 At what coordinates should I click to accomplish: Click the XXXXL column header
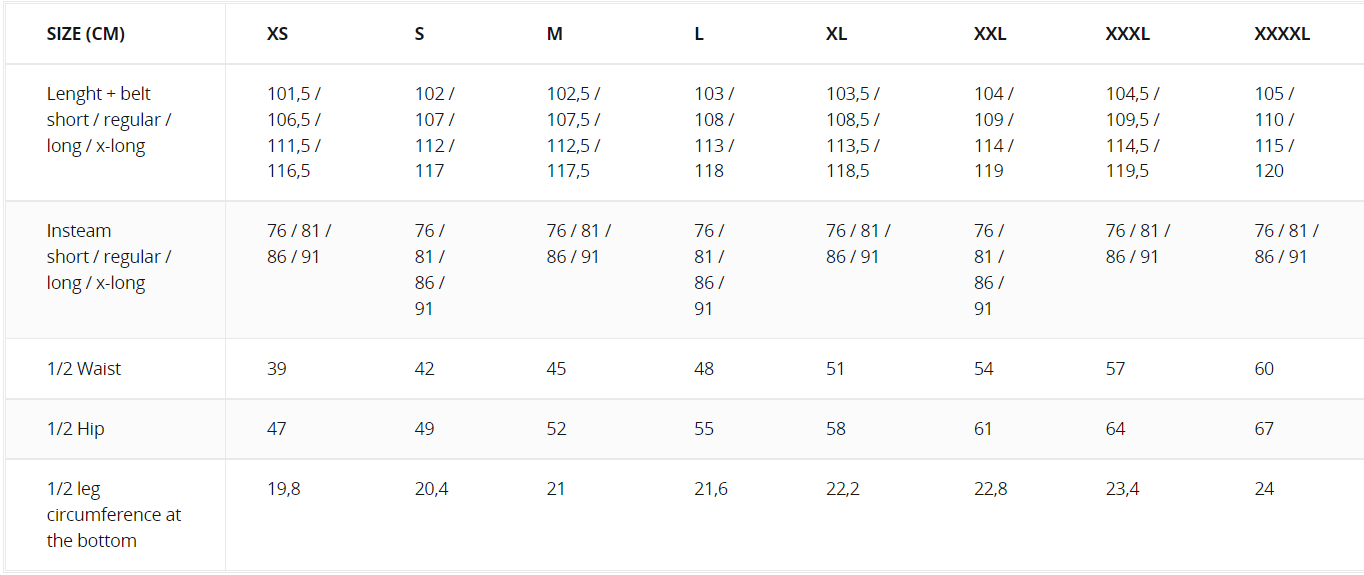pos(1282,34)
